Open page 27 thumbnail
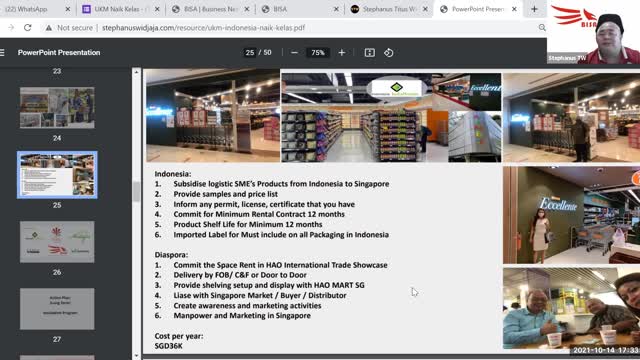Screen dimensions: 640x360 pos(57,309)
